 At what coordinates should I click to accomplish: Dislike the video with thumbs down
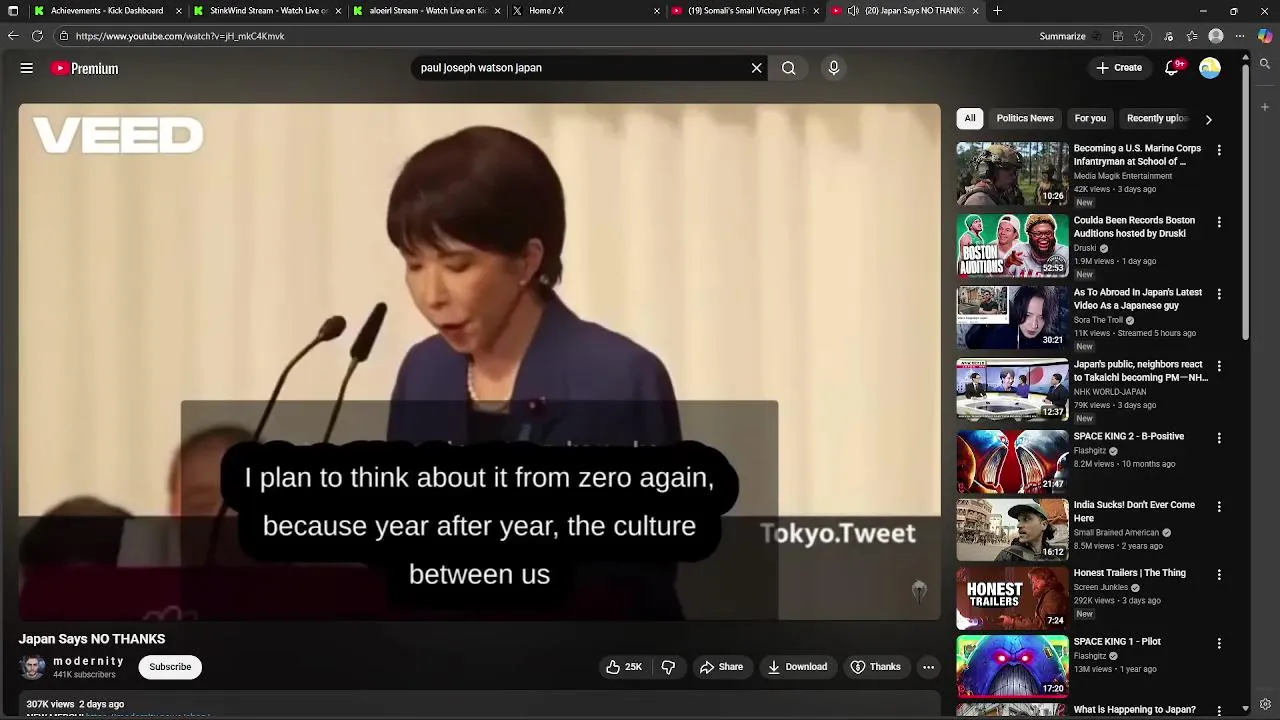pos(669,667)
